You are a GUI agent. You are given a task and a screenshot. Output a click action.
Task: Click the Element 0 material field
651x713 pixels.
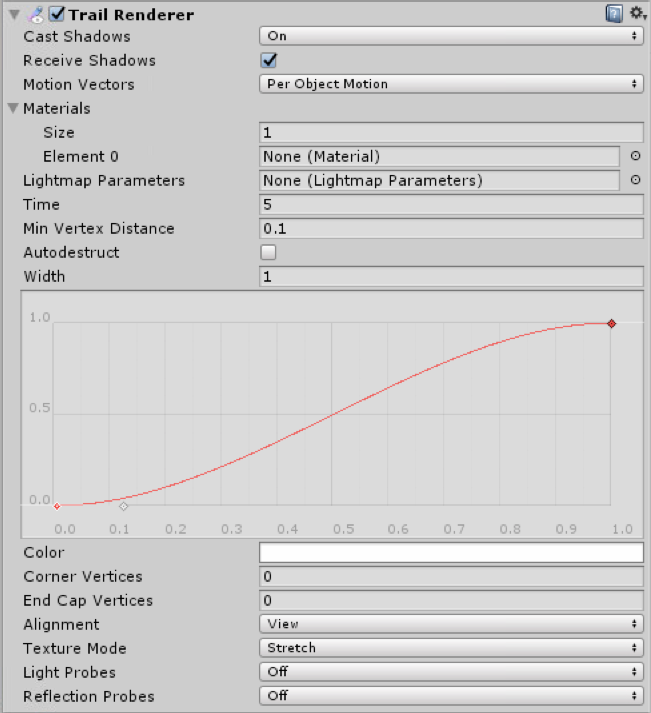439,156
